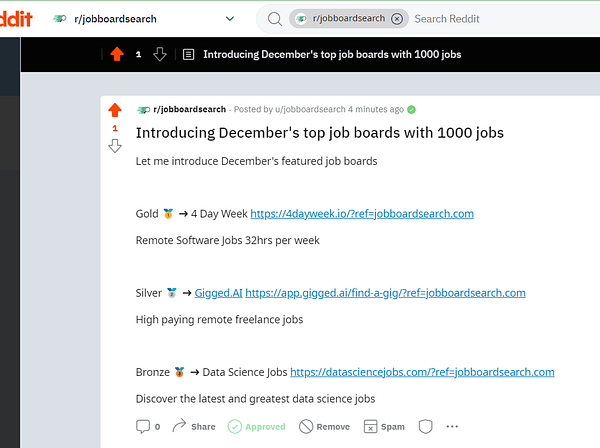Click the Approved checkmark button

pos(256,426)
